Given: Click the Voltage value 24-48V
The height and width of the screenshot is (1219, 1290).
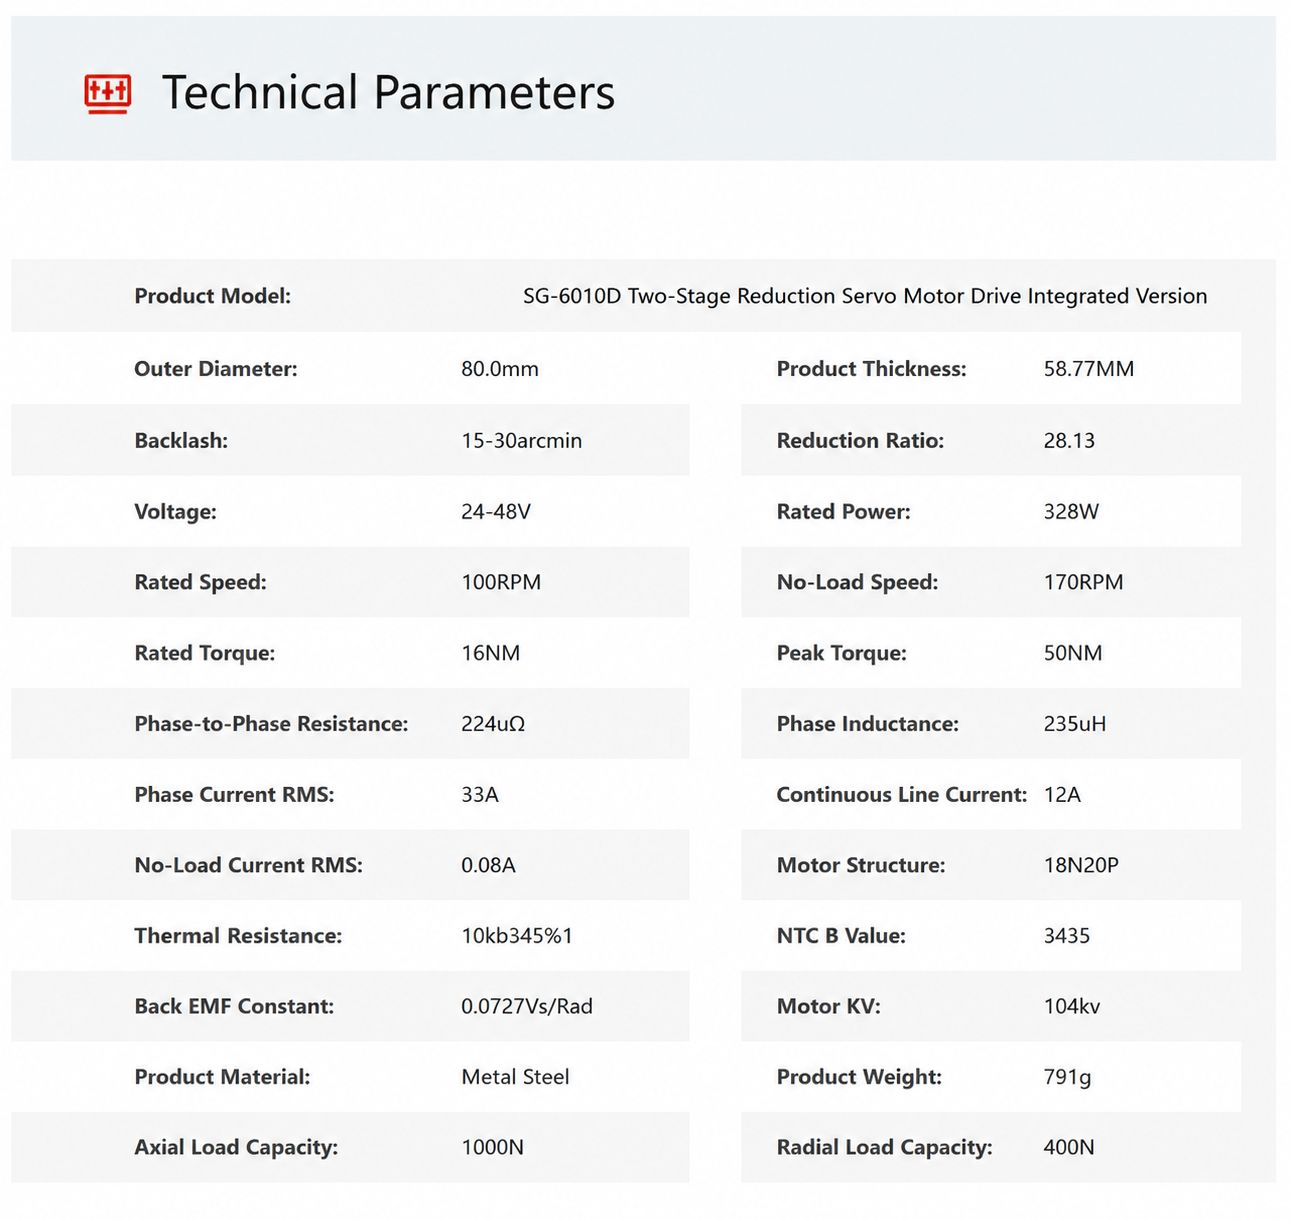Looking at the screenshot, I should (x=496, y=512).
